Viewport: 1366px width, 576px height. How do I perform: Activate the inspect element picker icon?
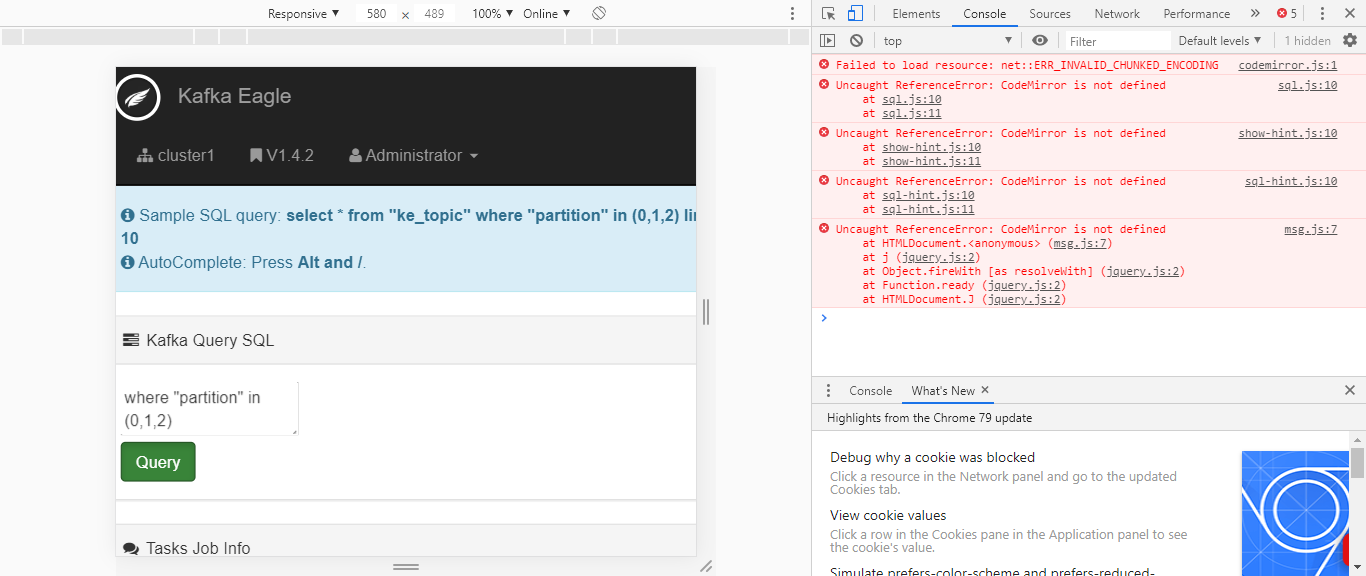828,14
